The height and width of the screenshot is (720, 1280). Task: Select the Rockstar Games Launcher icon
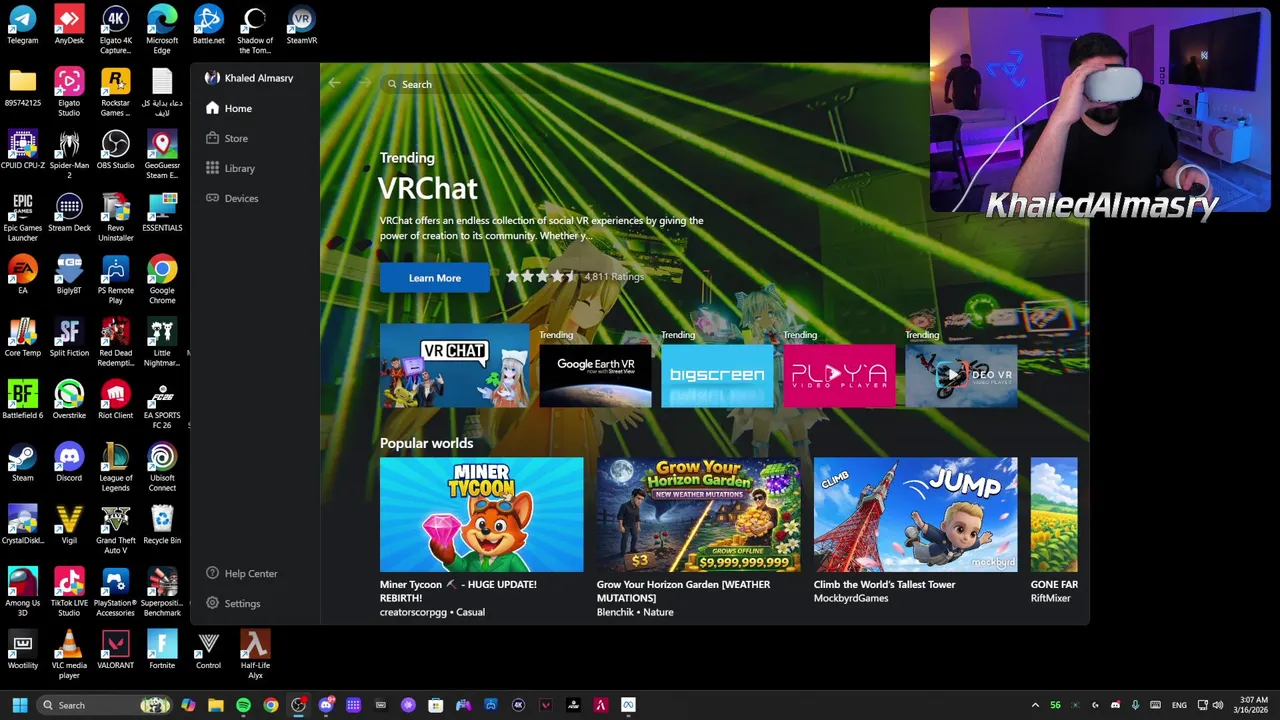click(x=115, y=92)
